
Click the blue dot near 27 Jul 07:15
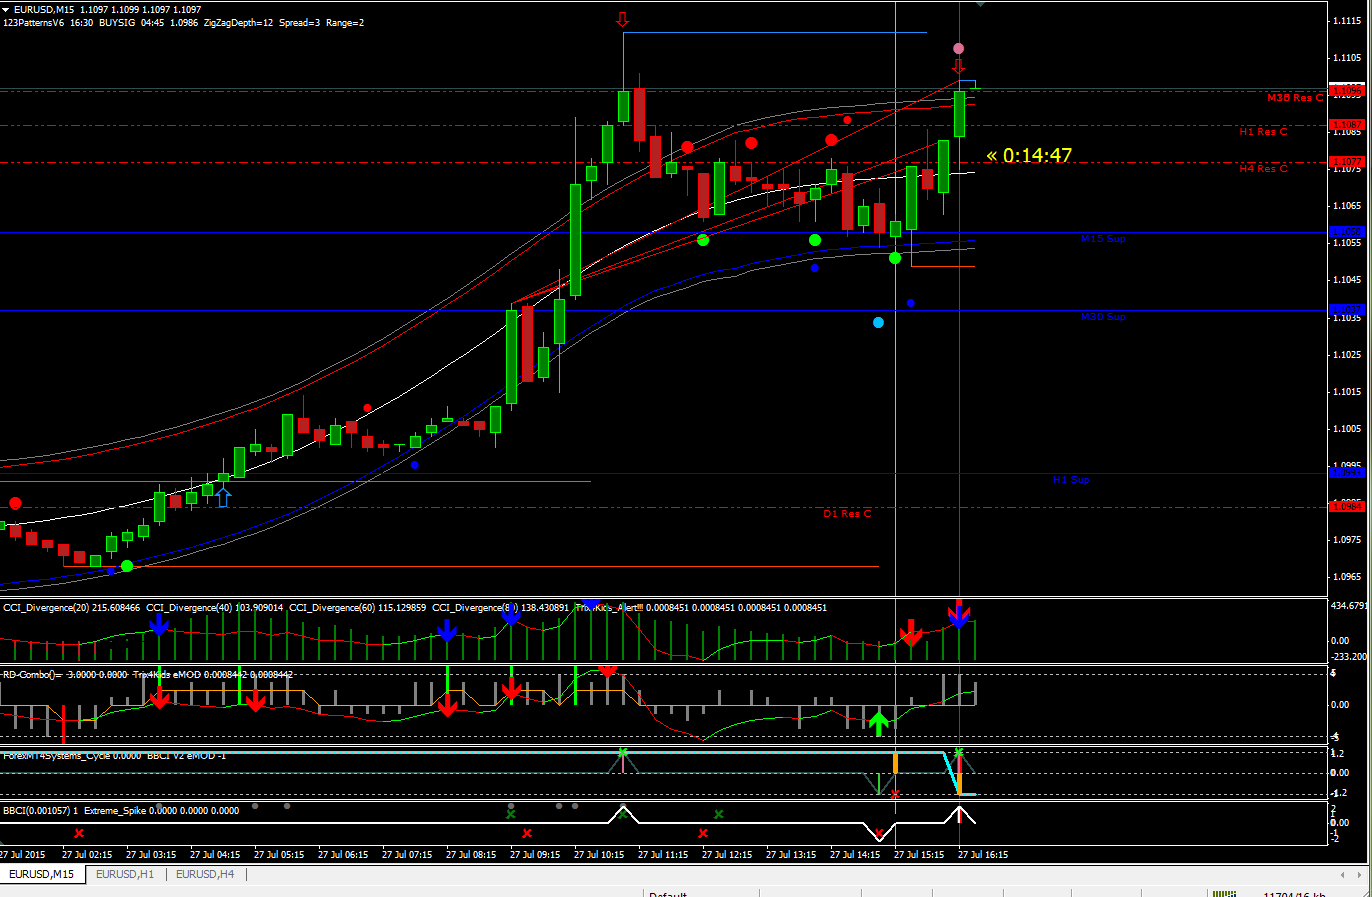415,465
